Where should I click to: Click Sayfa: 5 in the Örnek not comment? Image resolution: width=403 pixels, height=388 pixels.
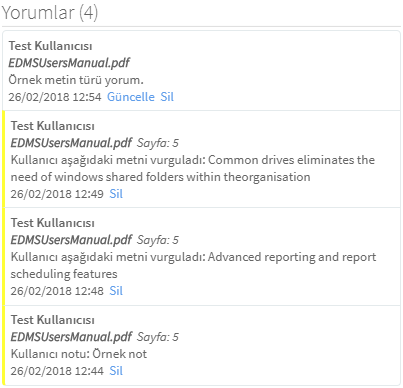pyautogui.click(x=158, y=337)
